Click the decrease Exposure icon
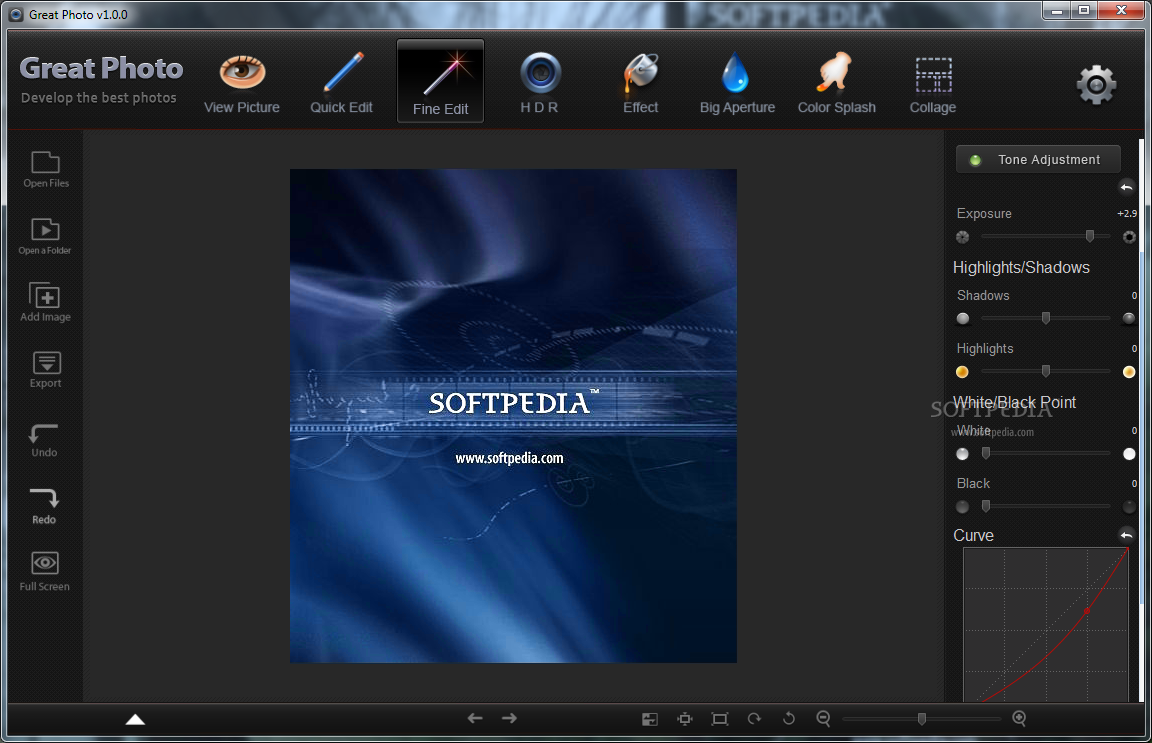The image size is (1152, 743). pyautogui.click(x=962, y=237)
